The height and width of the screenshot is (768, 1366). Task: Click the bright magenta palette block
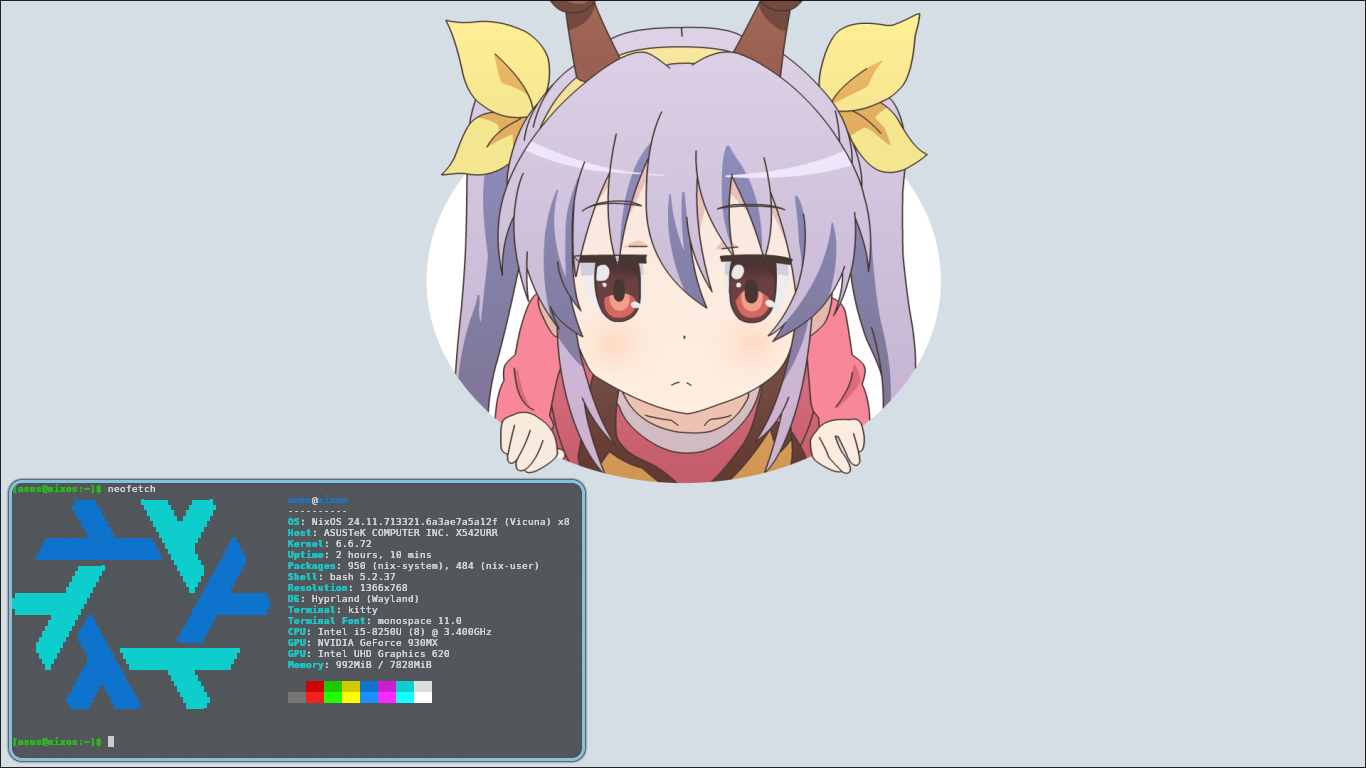[387, 698]
